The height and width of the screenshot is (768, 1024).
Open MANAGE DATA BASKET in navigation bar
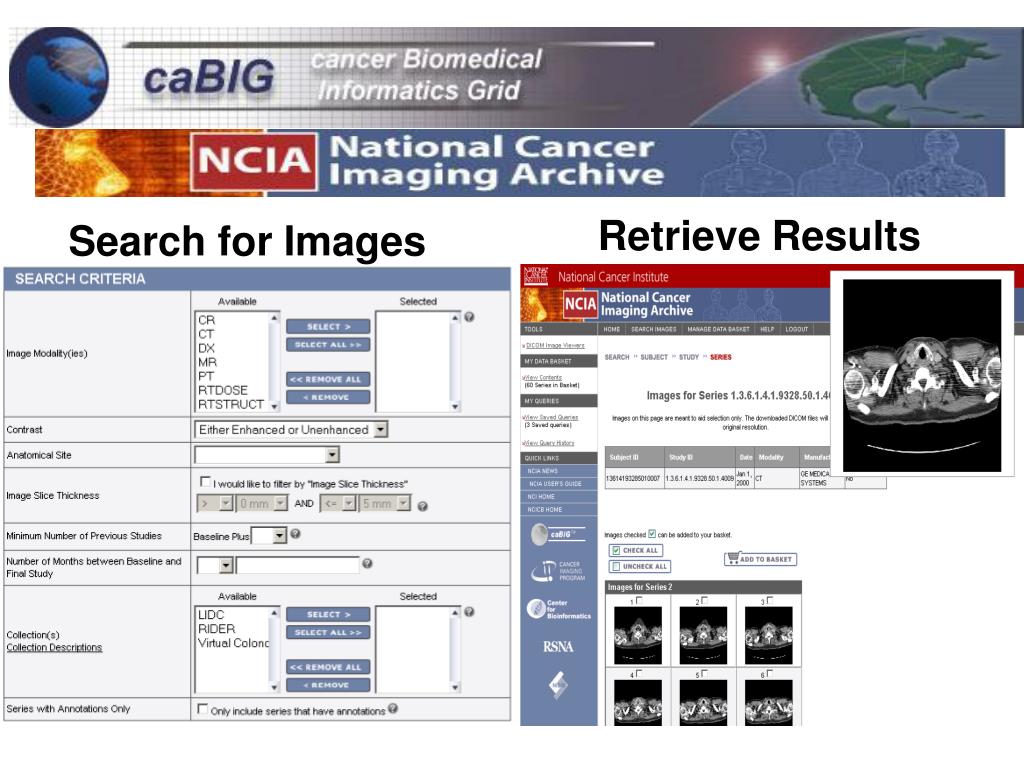coord(718,329)
